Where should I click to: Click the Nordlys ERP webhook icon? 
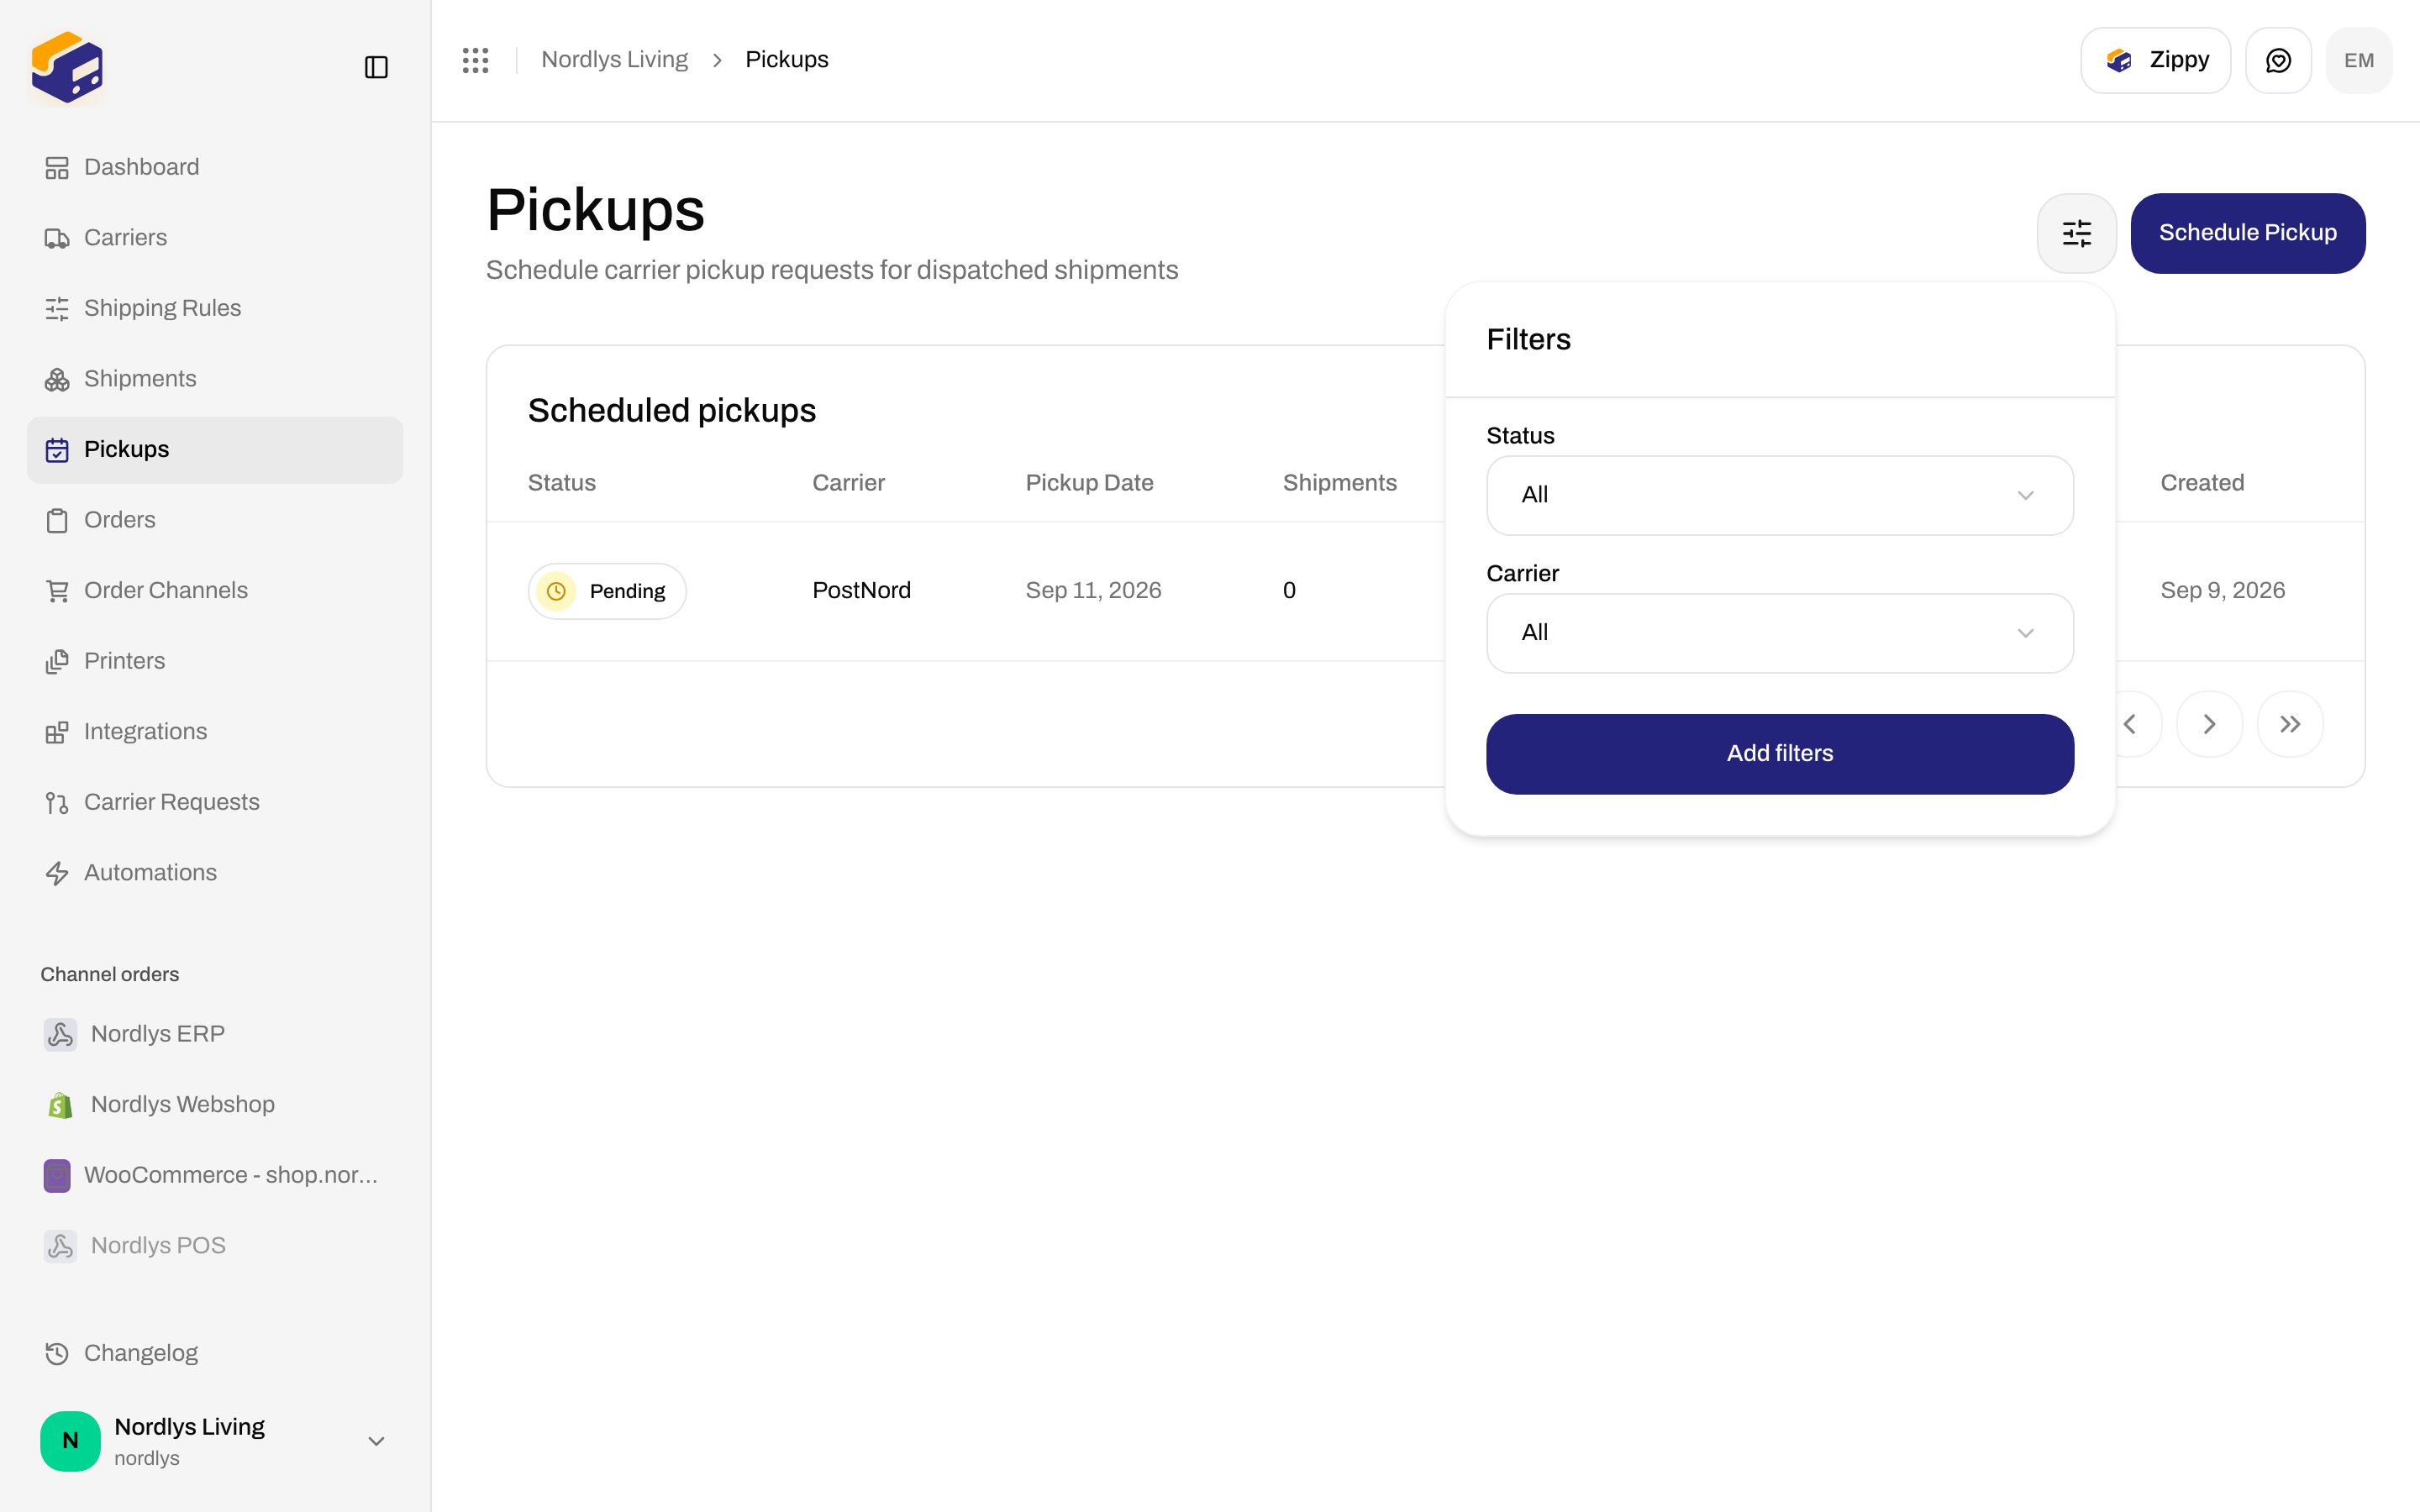pos(60,1034)
